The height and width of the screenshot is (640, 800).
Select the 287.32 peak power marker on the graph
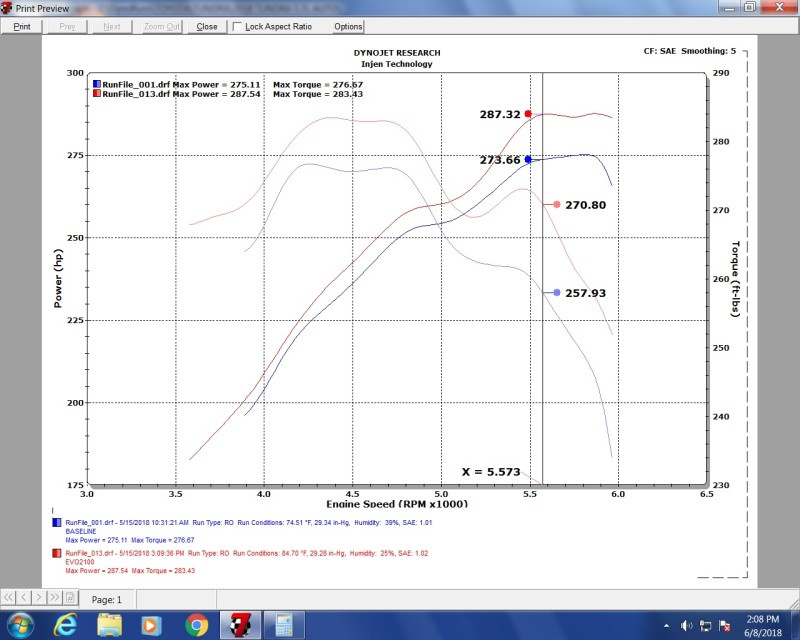(x=528, y=115)
